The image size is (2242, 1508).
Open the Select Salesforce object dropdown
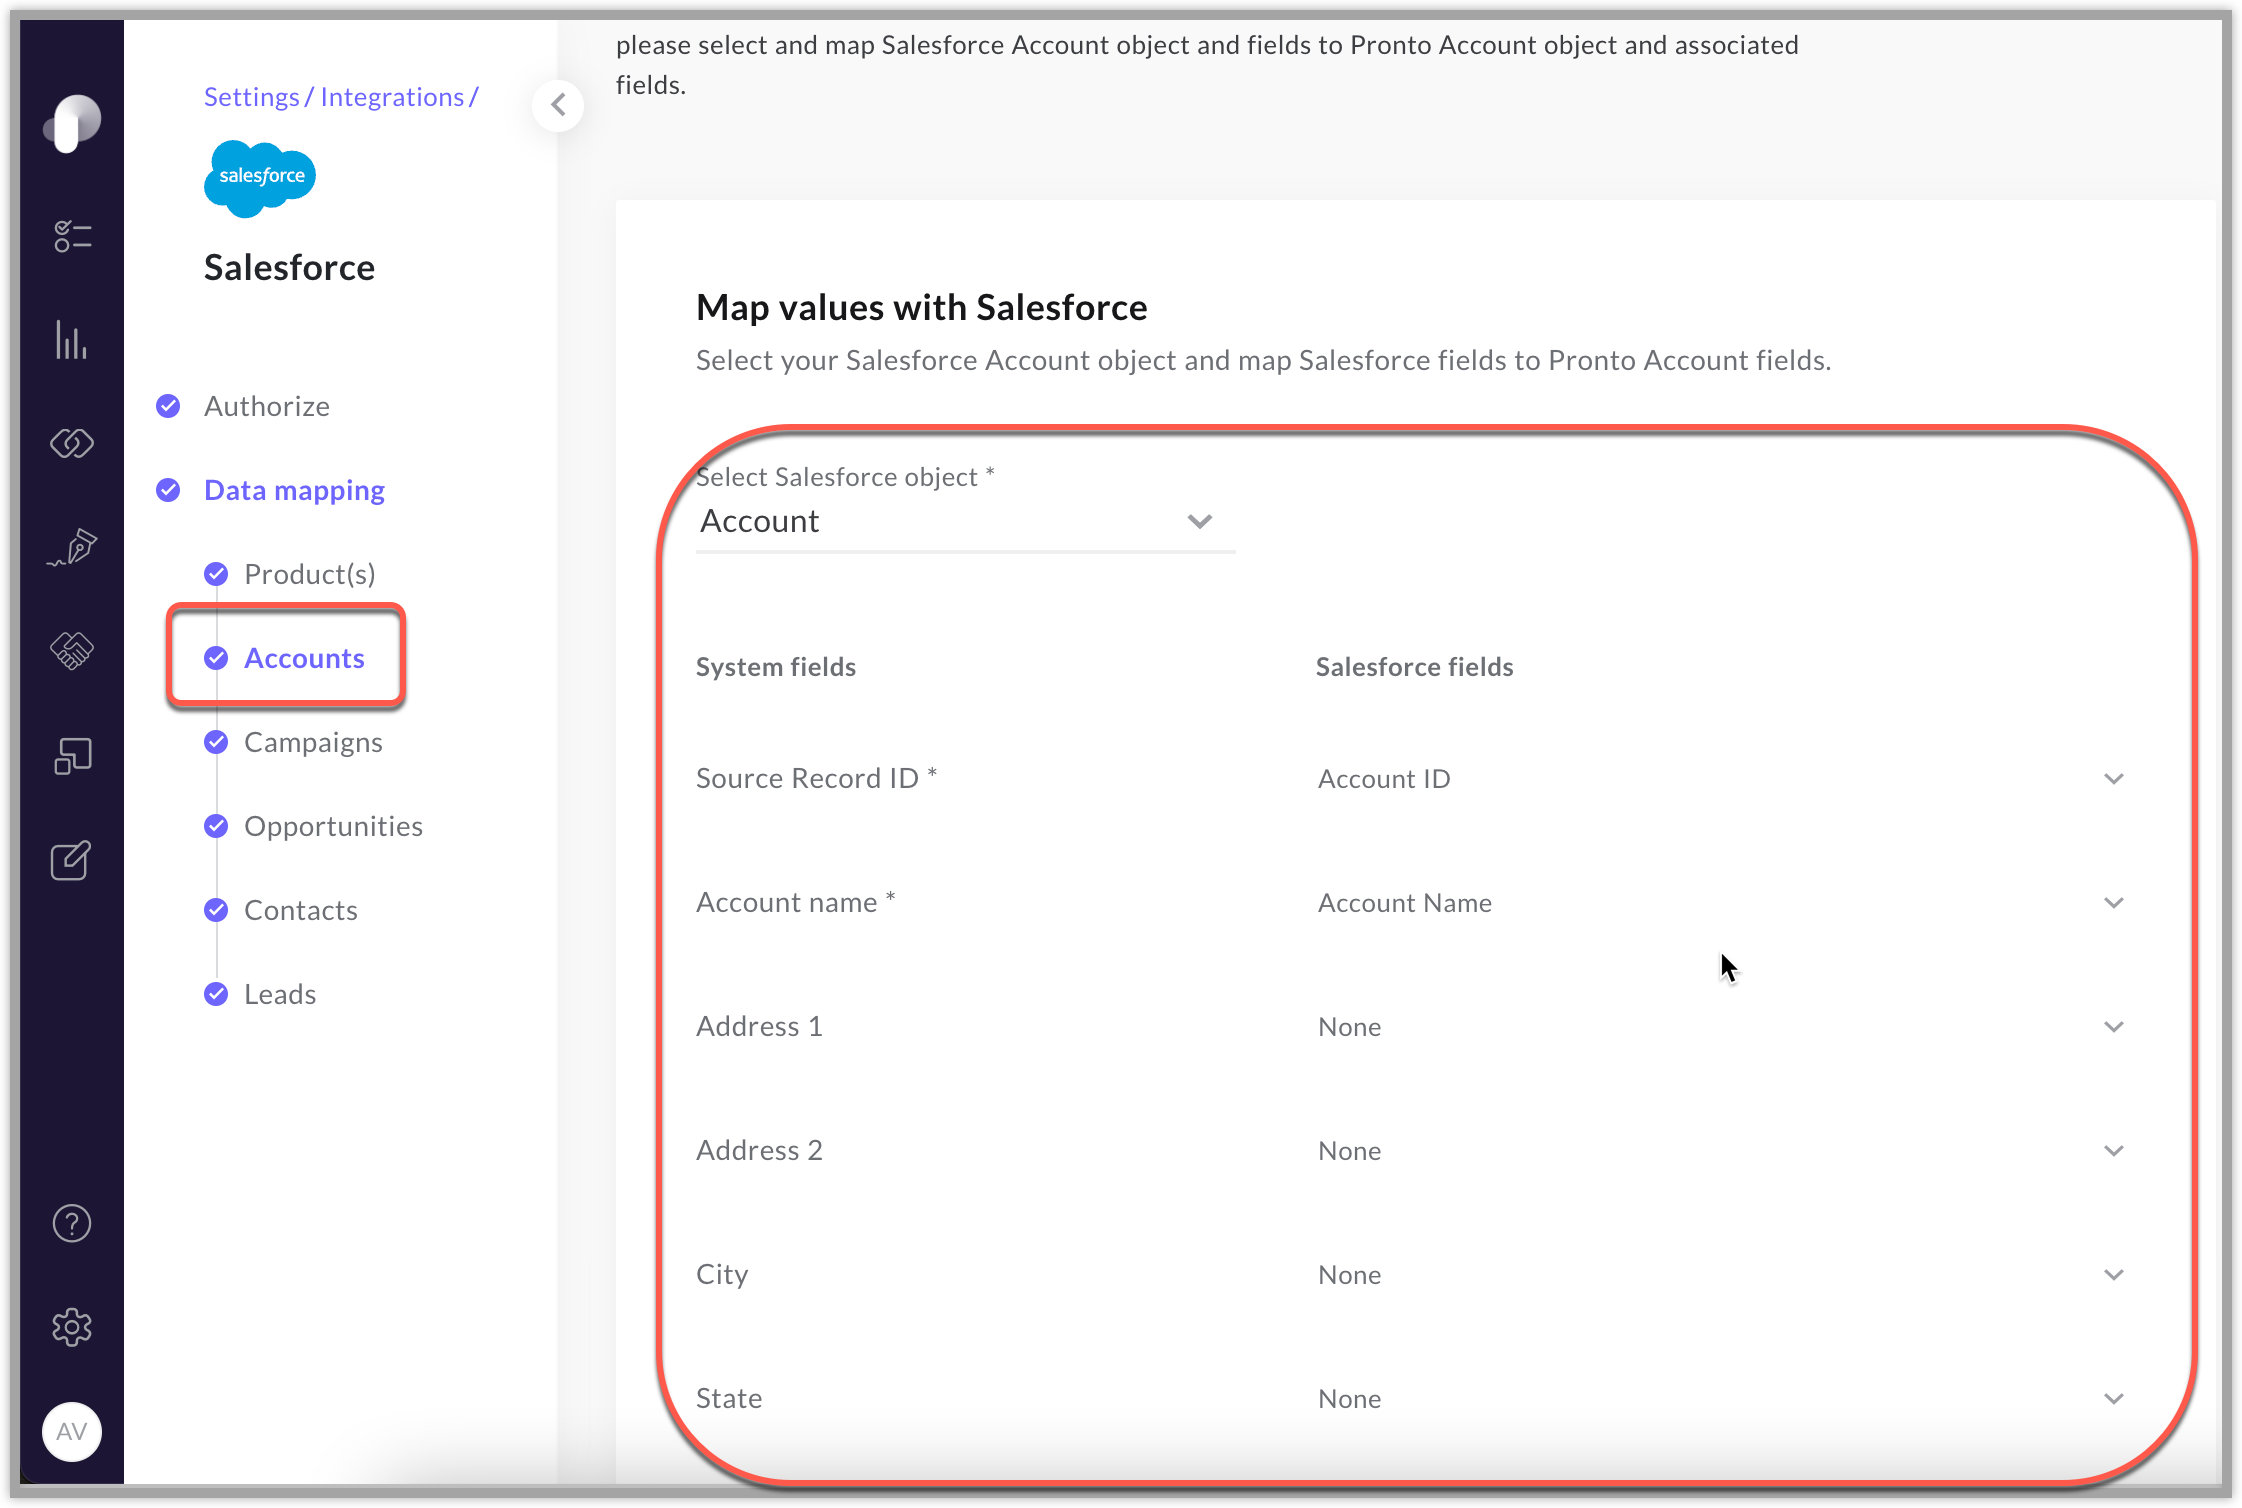[x=1199, y=521]
